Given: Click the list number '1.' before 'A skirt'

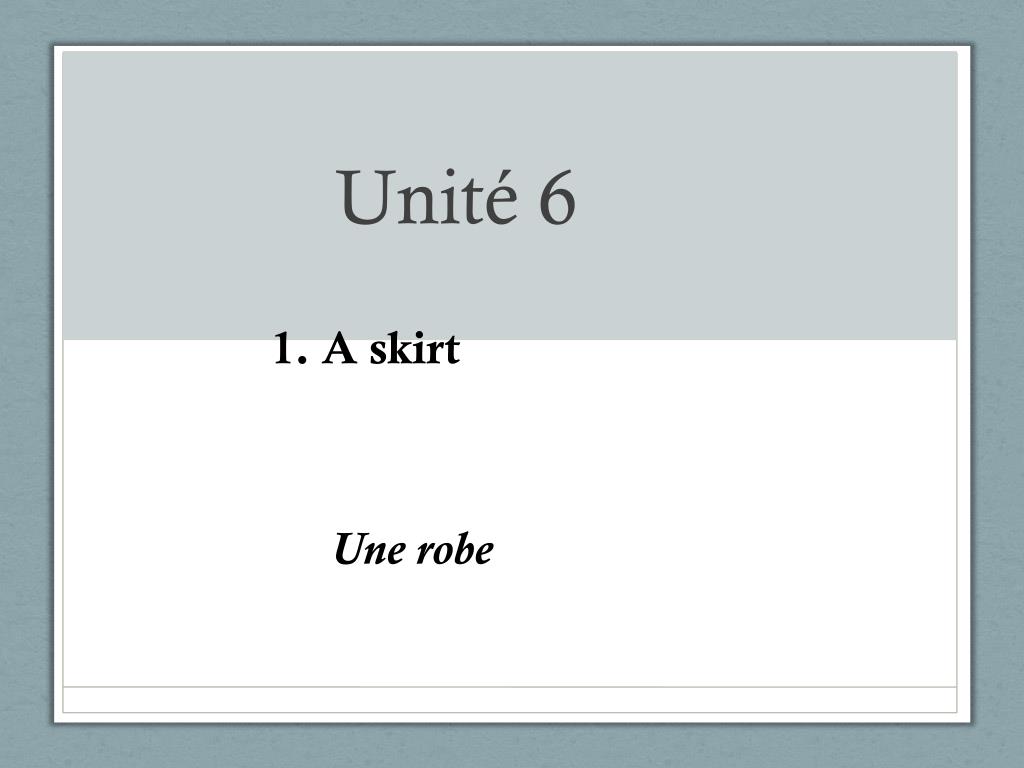Looking at the screenshot, I should (290, 349).
